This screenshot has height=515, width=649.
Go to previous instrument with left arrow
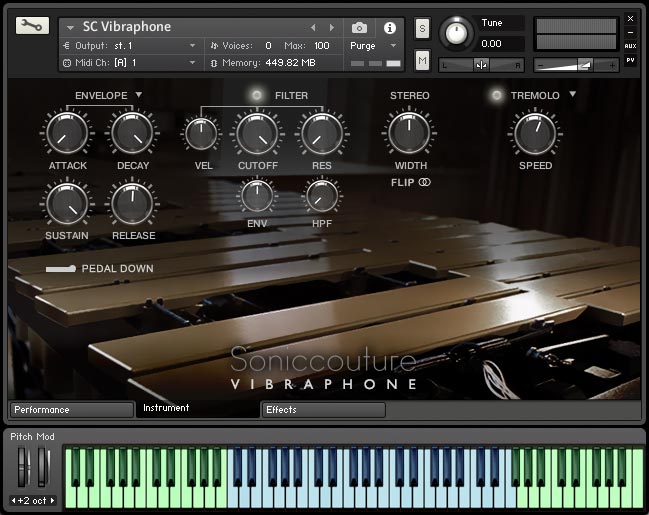click(313, 27)
